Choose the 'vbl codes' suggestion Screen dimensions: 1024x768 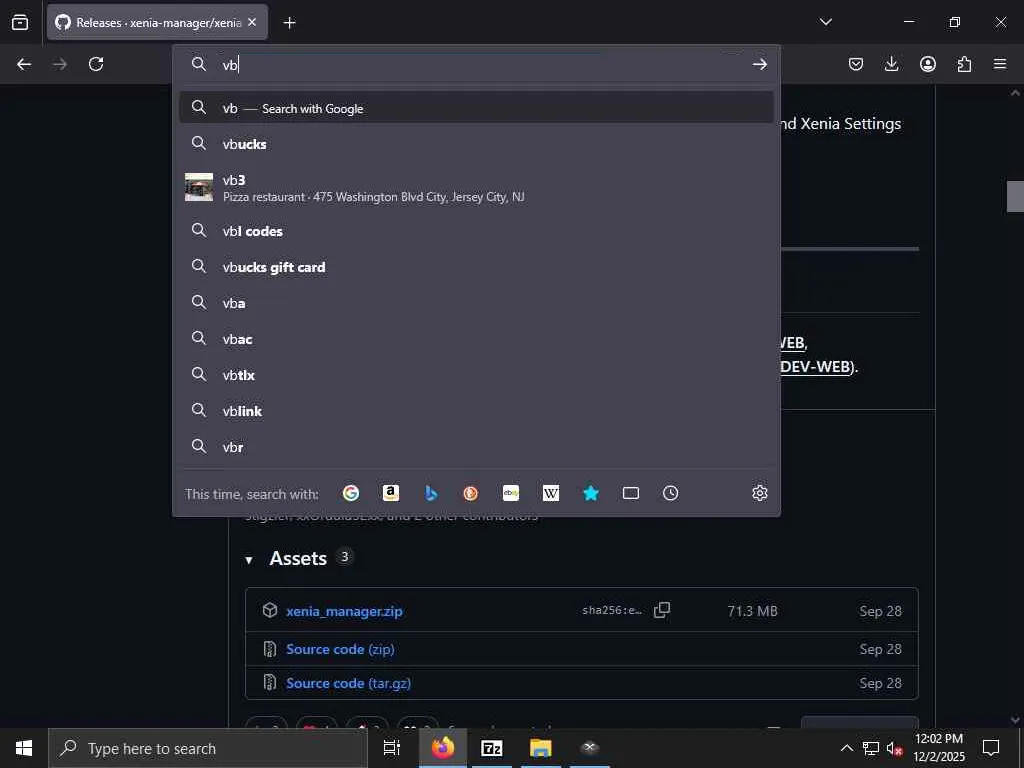[x=477, y=231]
